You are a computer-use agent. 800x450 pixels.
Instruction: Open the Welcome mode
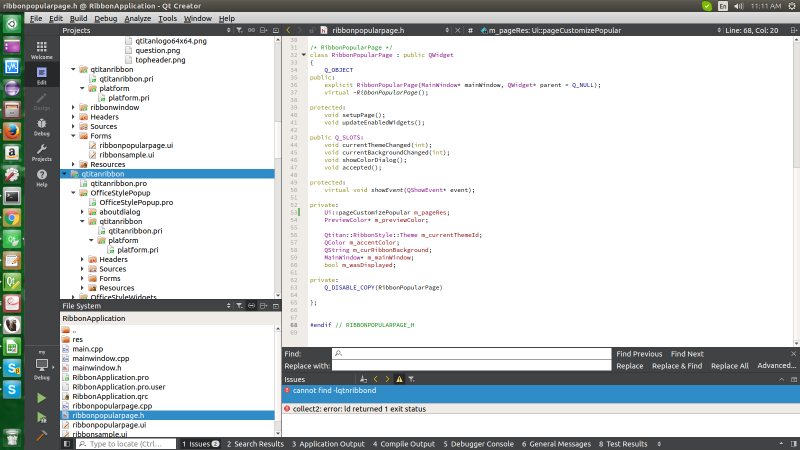(x=42, y=48)
